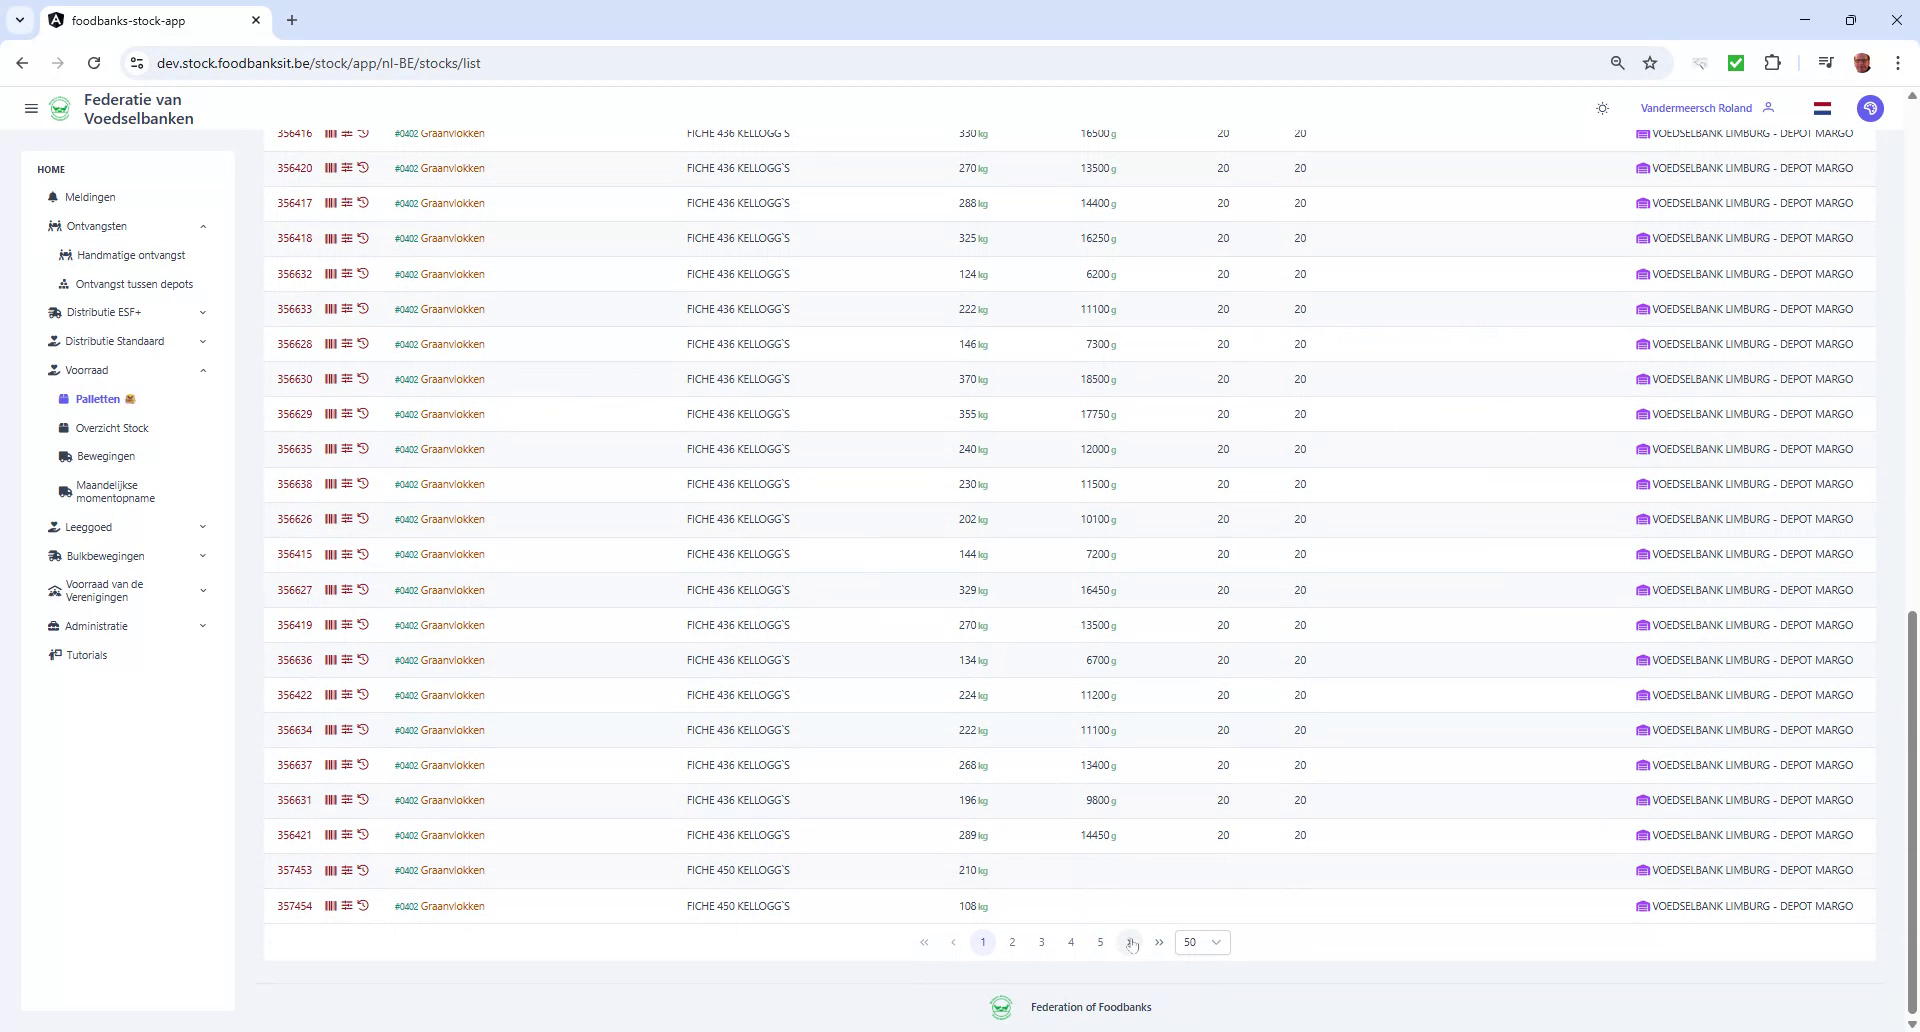Viewport: 1920px width, 1032px height.
Task: Jump to page 5 in the pagination
Action: [1100, 942]
